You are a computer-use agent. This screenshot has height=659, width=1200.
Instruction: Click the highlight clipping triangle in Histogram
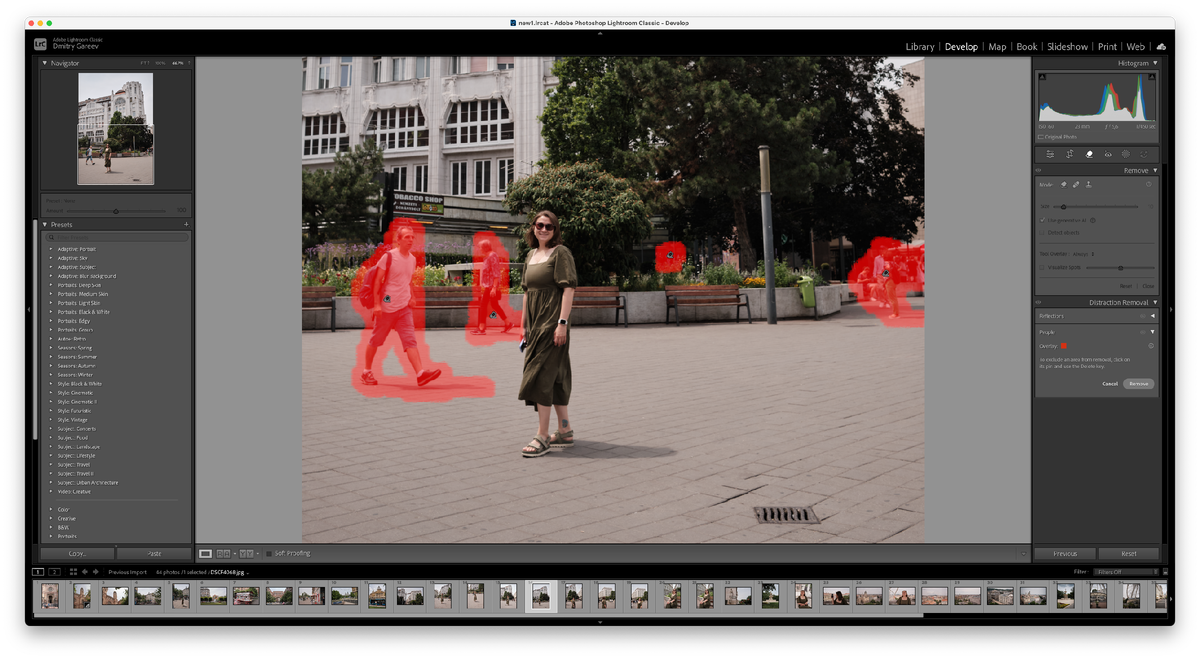(1152, 77)
